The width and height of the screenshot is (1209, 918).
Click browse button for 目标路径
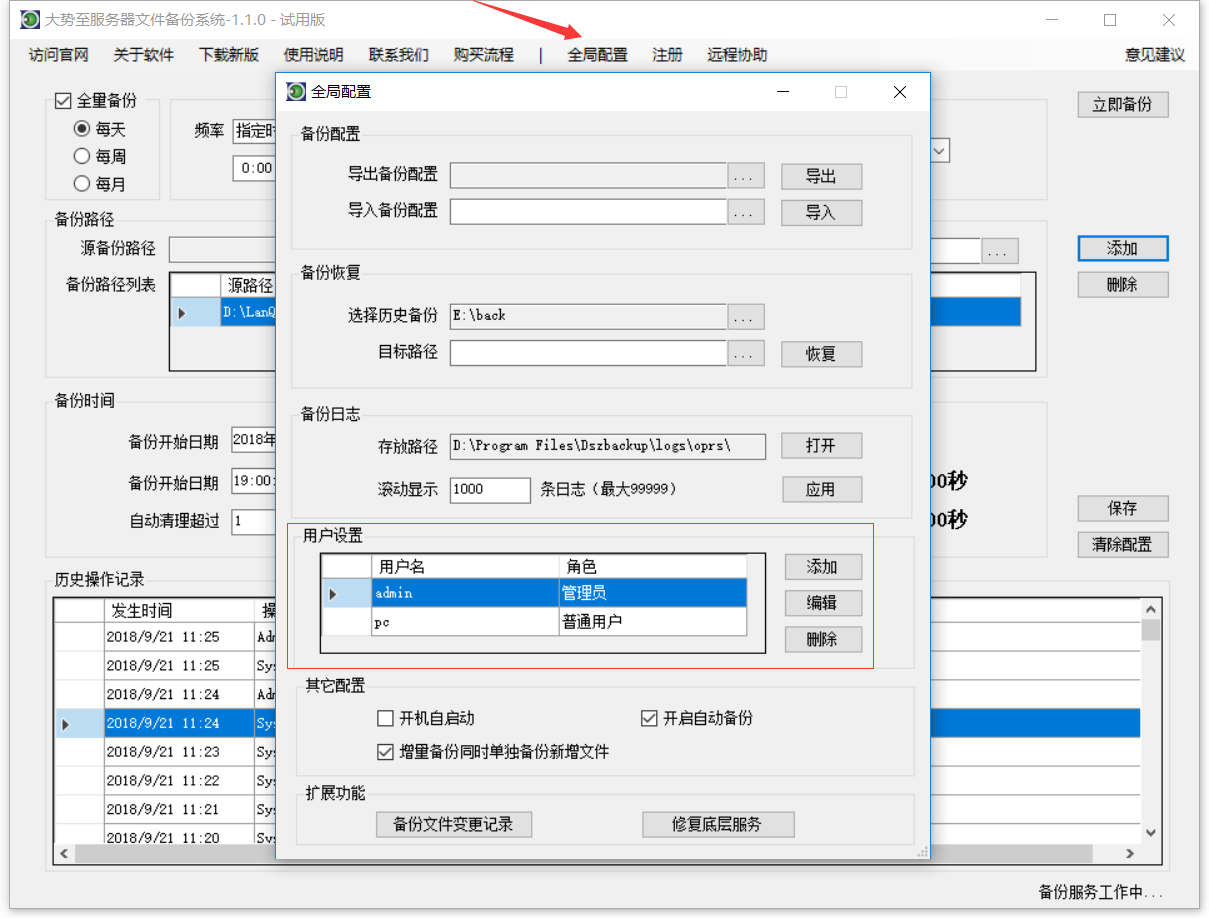click(745, 353)
